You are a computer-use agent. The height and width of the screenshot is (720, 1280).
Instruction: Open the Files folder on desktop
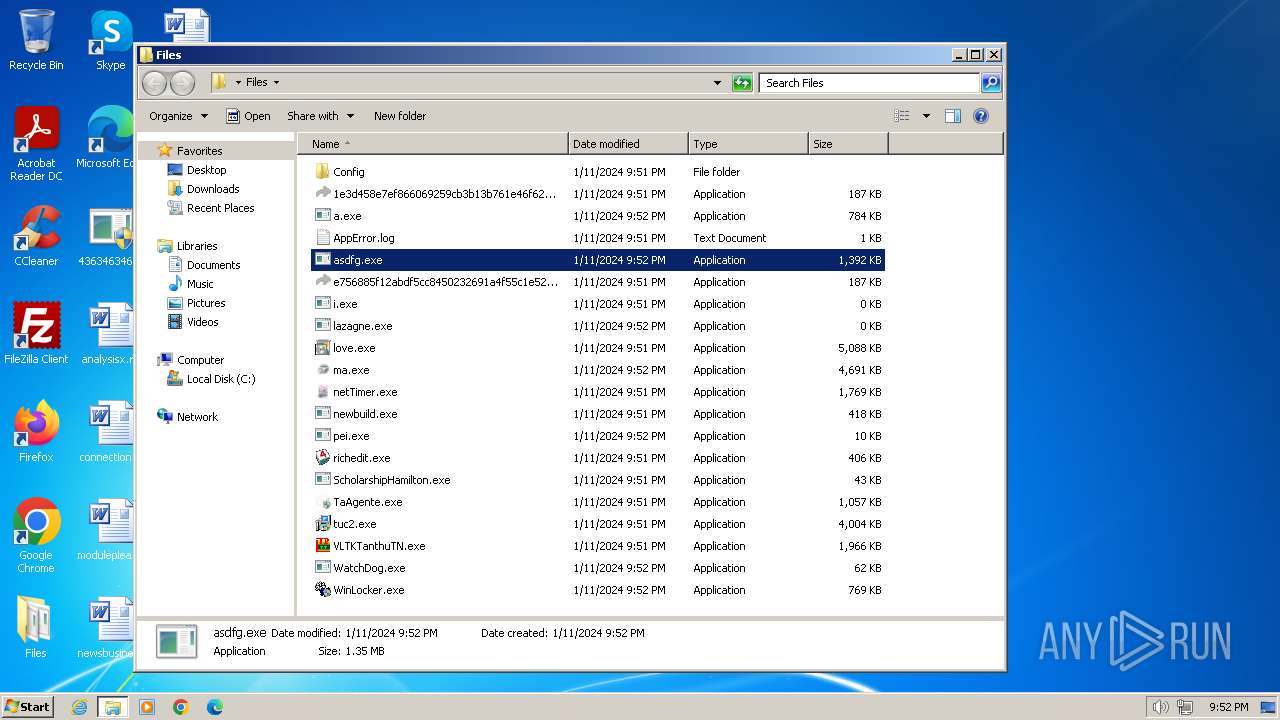pos(36,627)
